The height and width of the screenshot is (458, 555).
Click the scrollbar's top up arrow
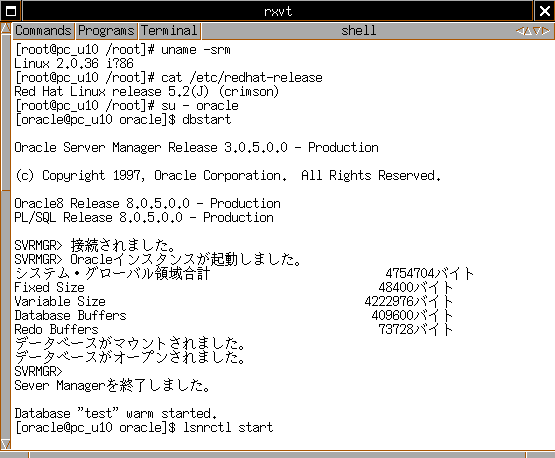[x=6, y=28]
